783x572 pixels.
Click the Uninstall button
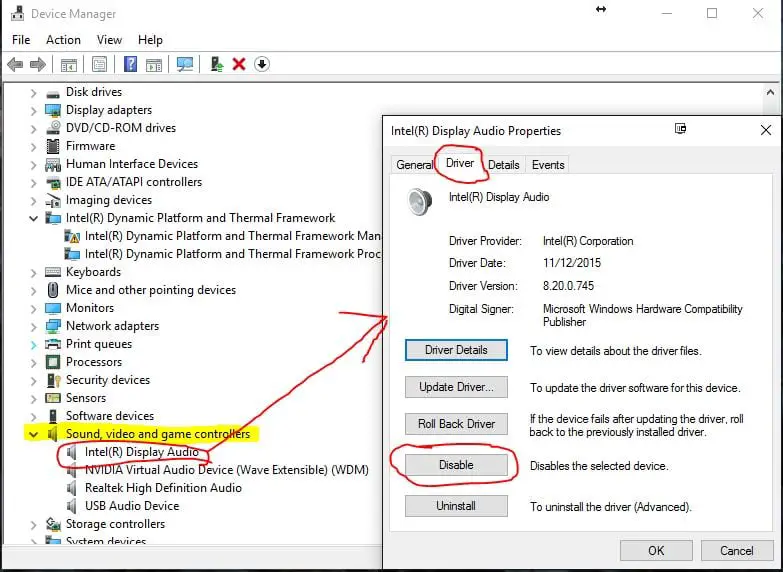point(456,506)
